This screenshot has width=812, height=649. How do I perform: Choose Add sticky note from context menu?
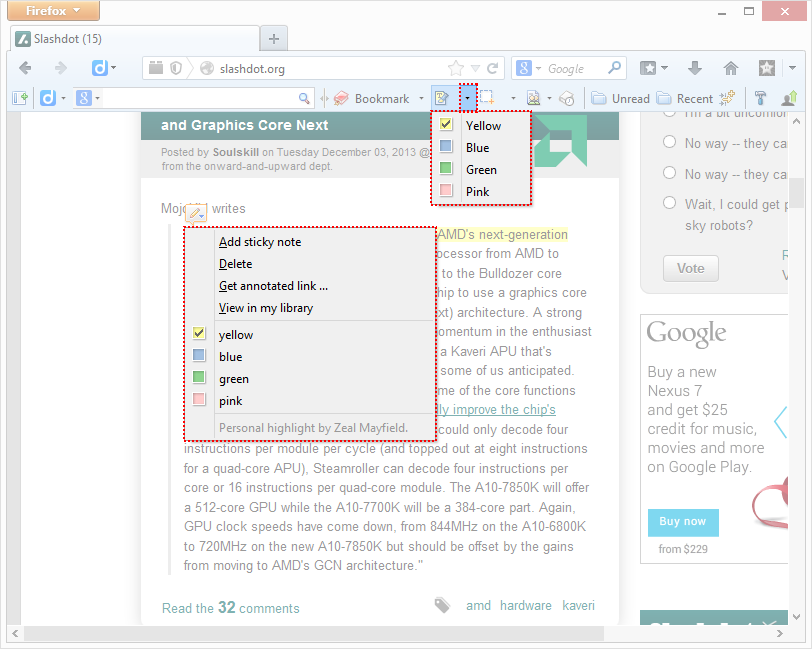coord(260,242)
